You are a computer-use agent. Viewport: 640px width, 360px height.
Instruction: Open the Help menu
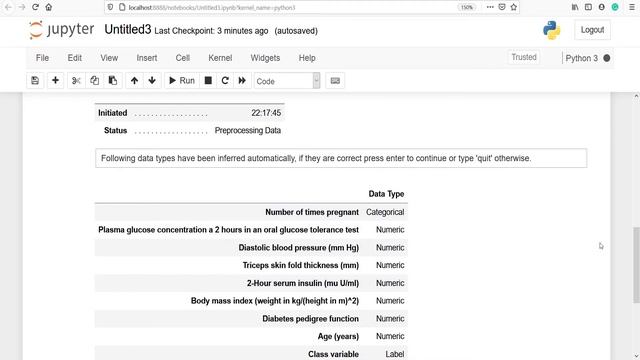click(307, 58)
